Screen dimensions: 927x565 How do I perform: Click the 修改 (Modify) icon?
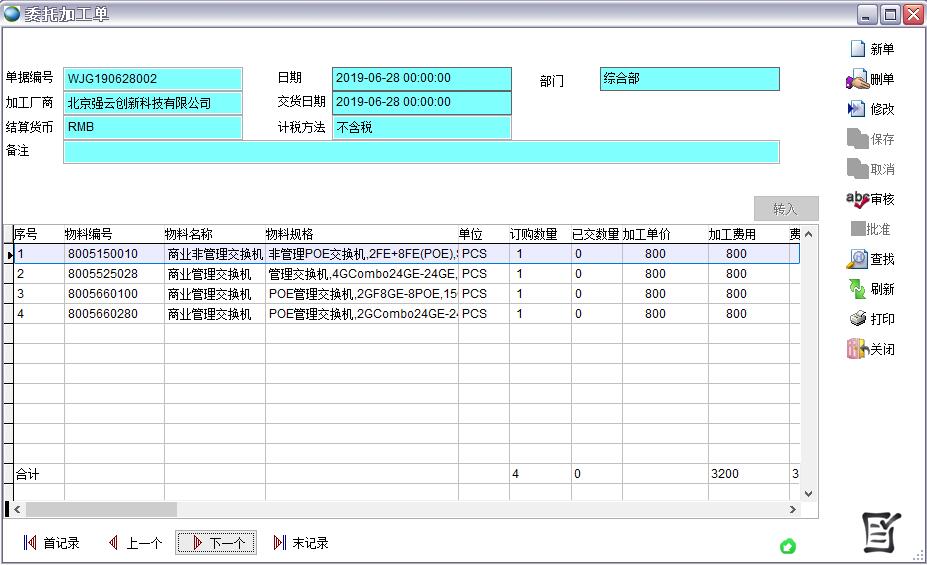click(x=857, y=109)
